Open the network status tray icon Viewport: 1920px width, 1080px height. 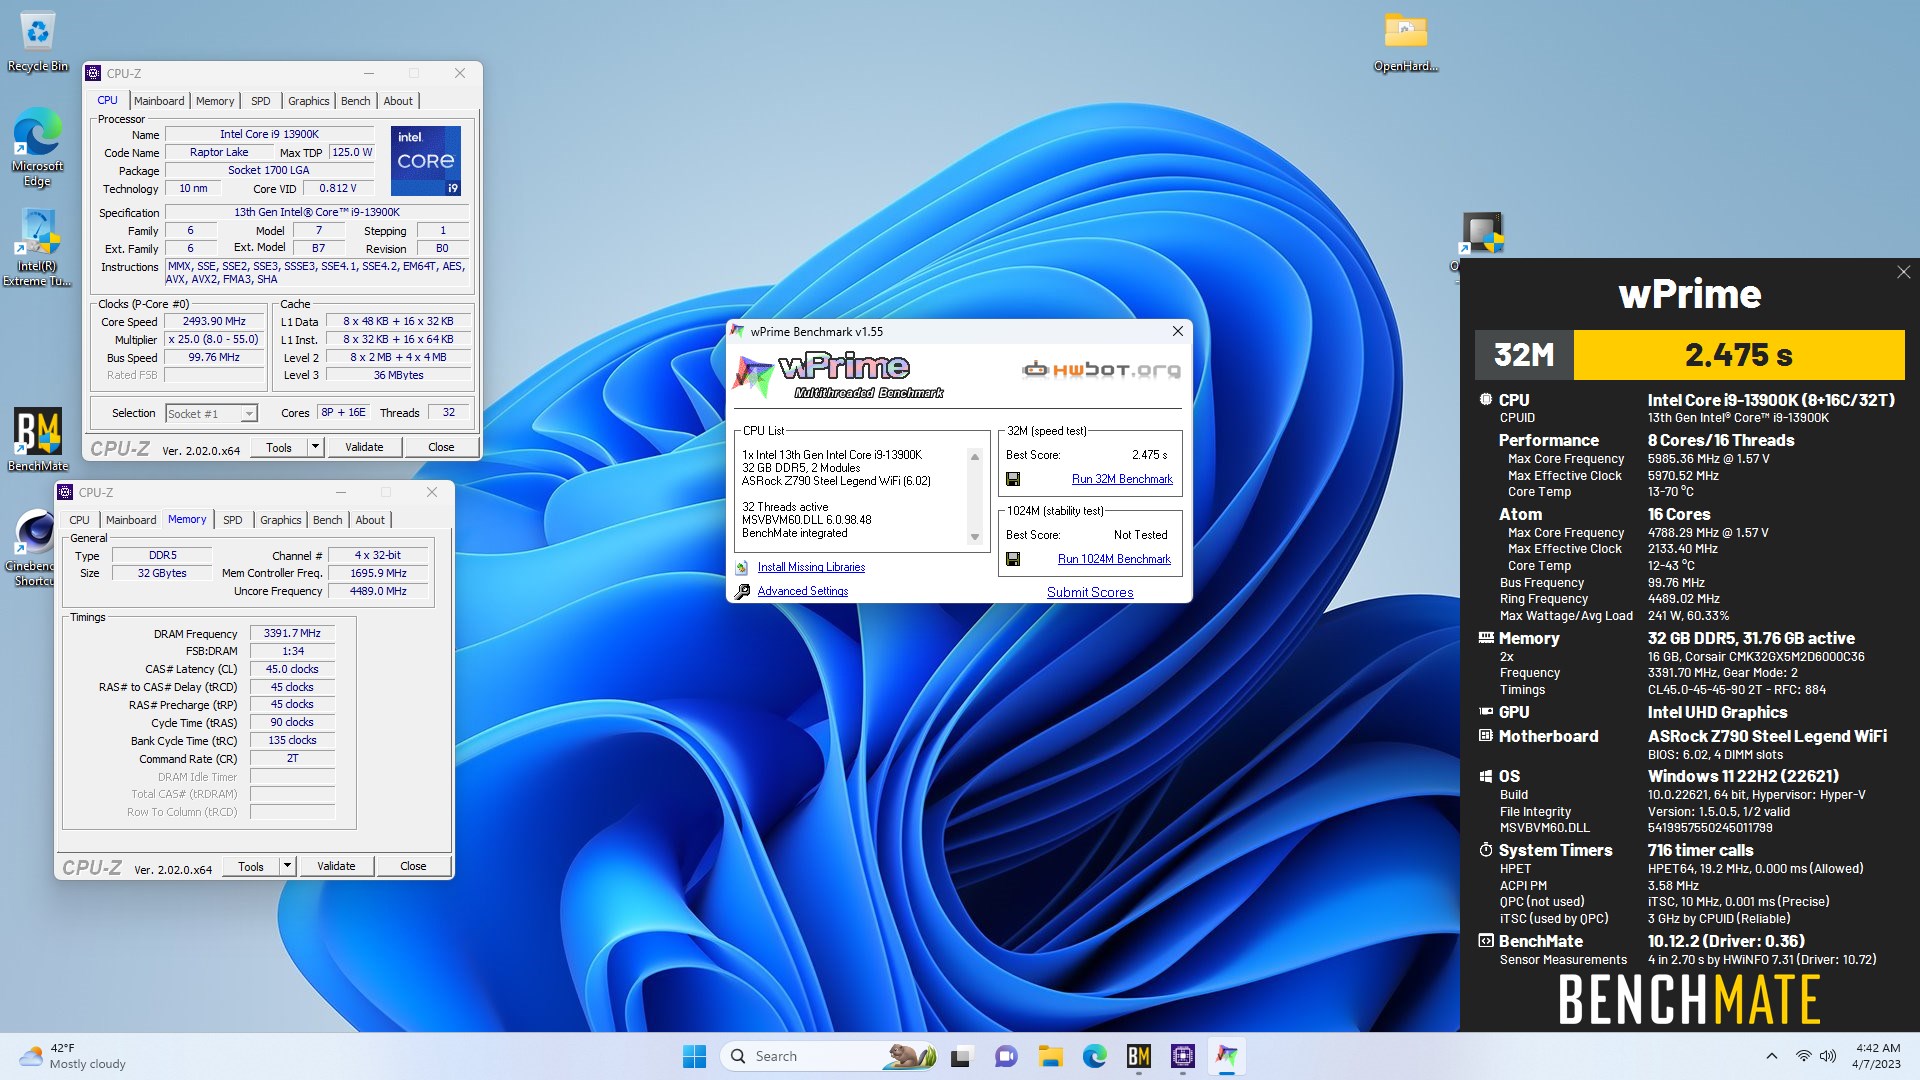click(x=1803, y=1056)
